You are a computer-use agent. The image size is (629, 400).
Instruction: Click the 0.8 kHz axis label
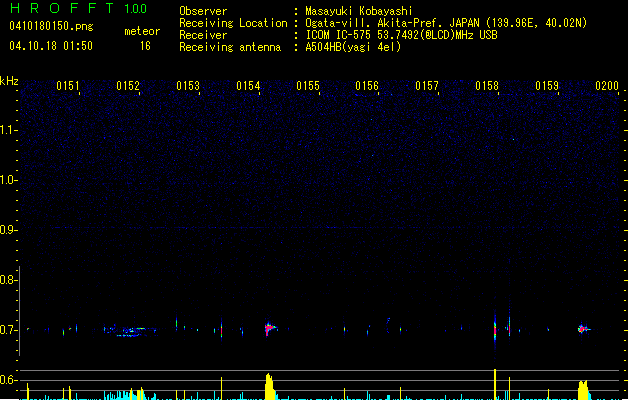point(9,280)
